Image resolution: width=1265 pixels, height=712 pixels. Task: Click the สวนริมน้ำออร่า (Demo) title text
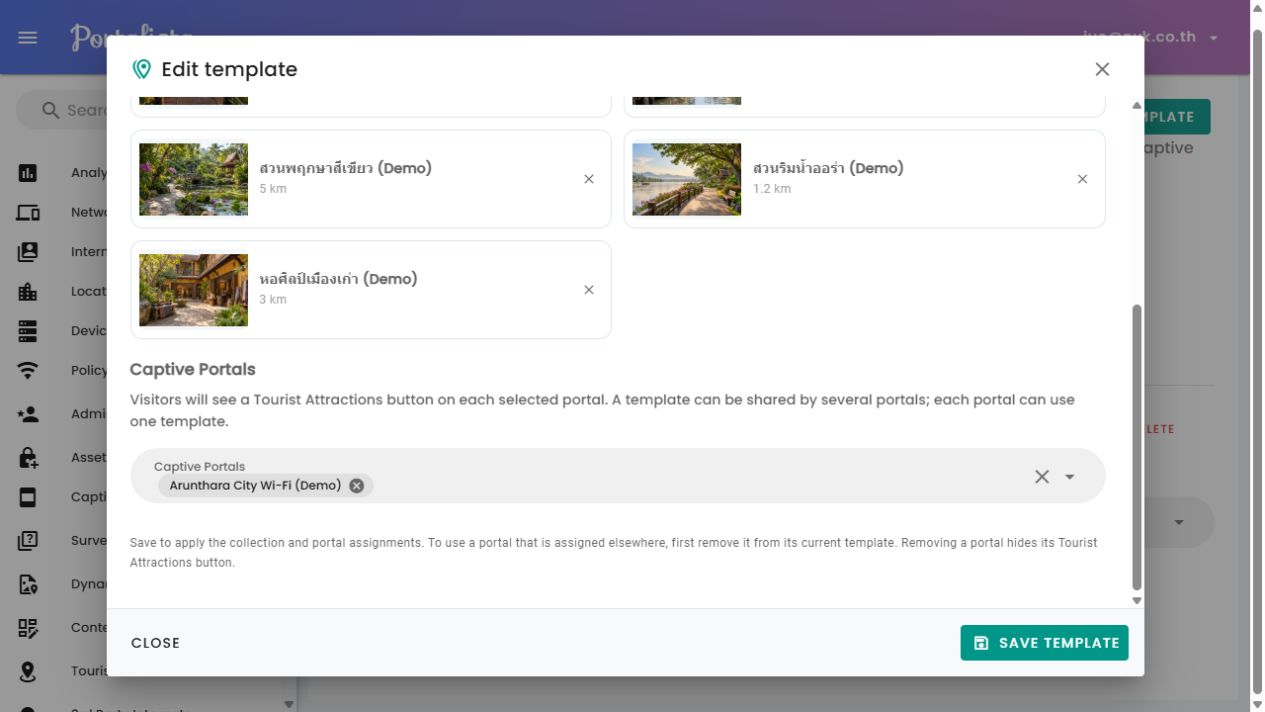click(x=828, y=168)
